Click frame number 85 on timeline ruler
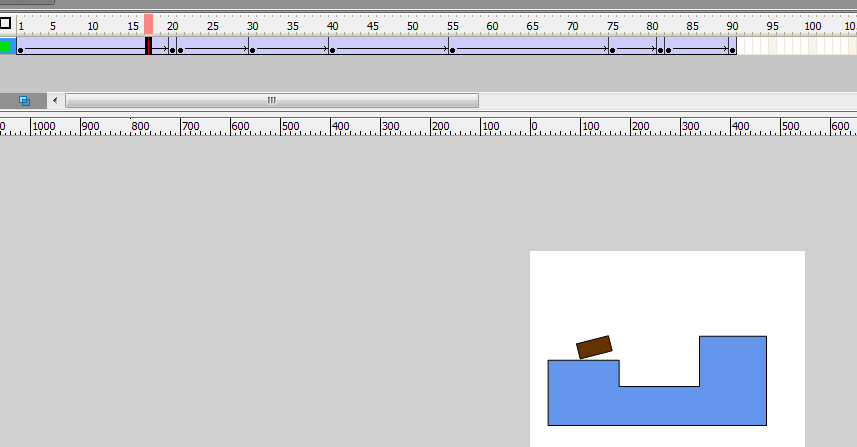The image size is (857, 447). tap(692, 26)
